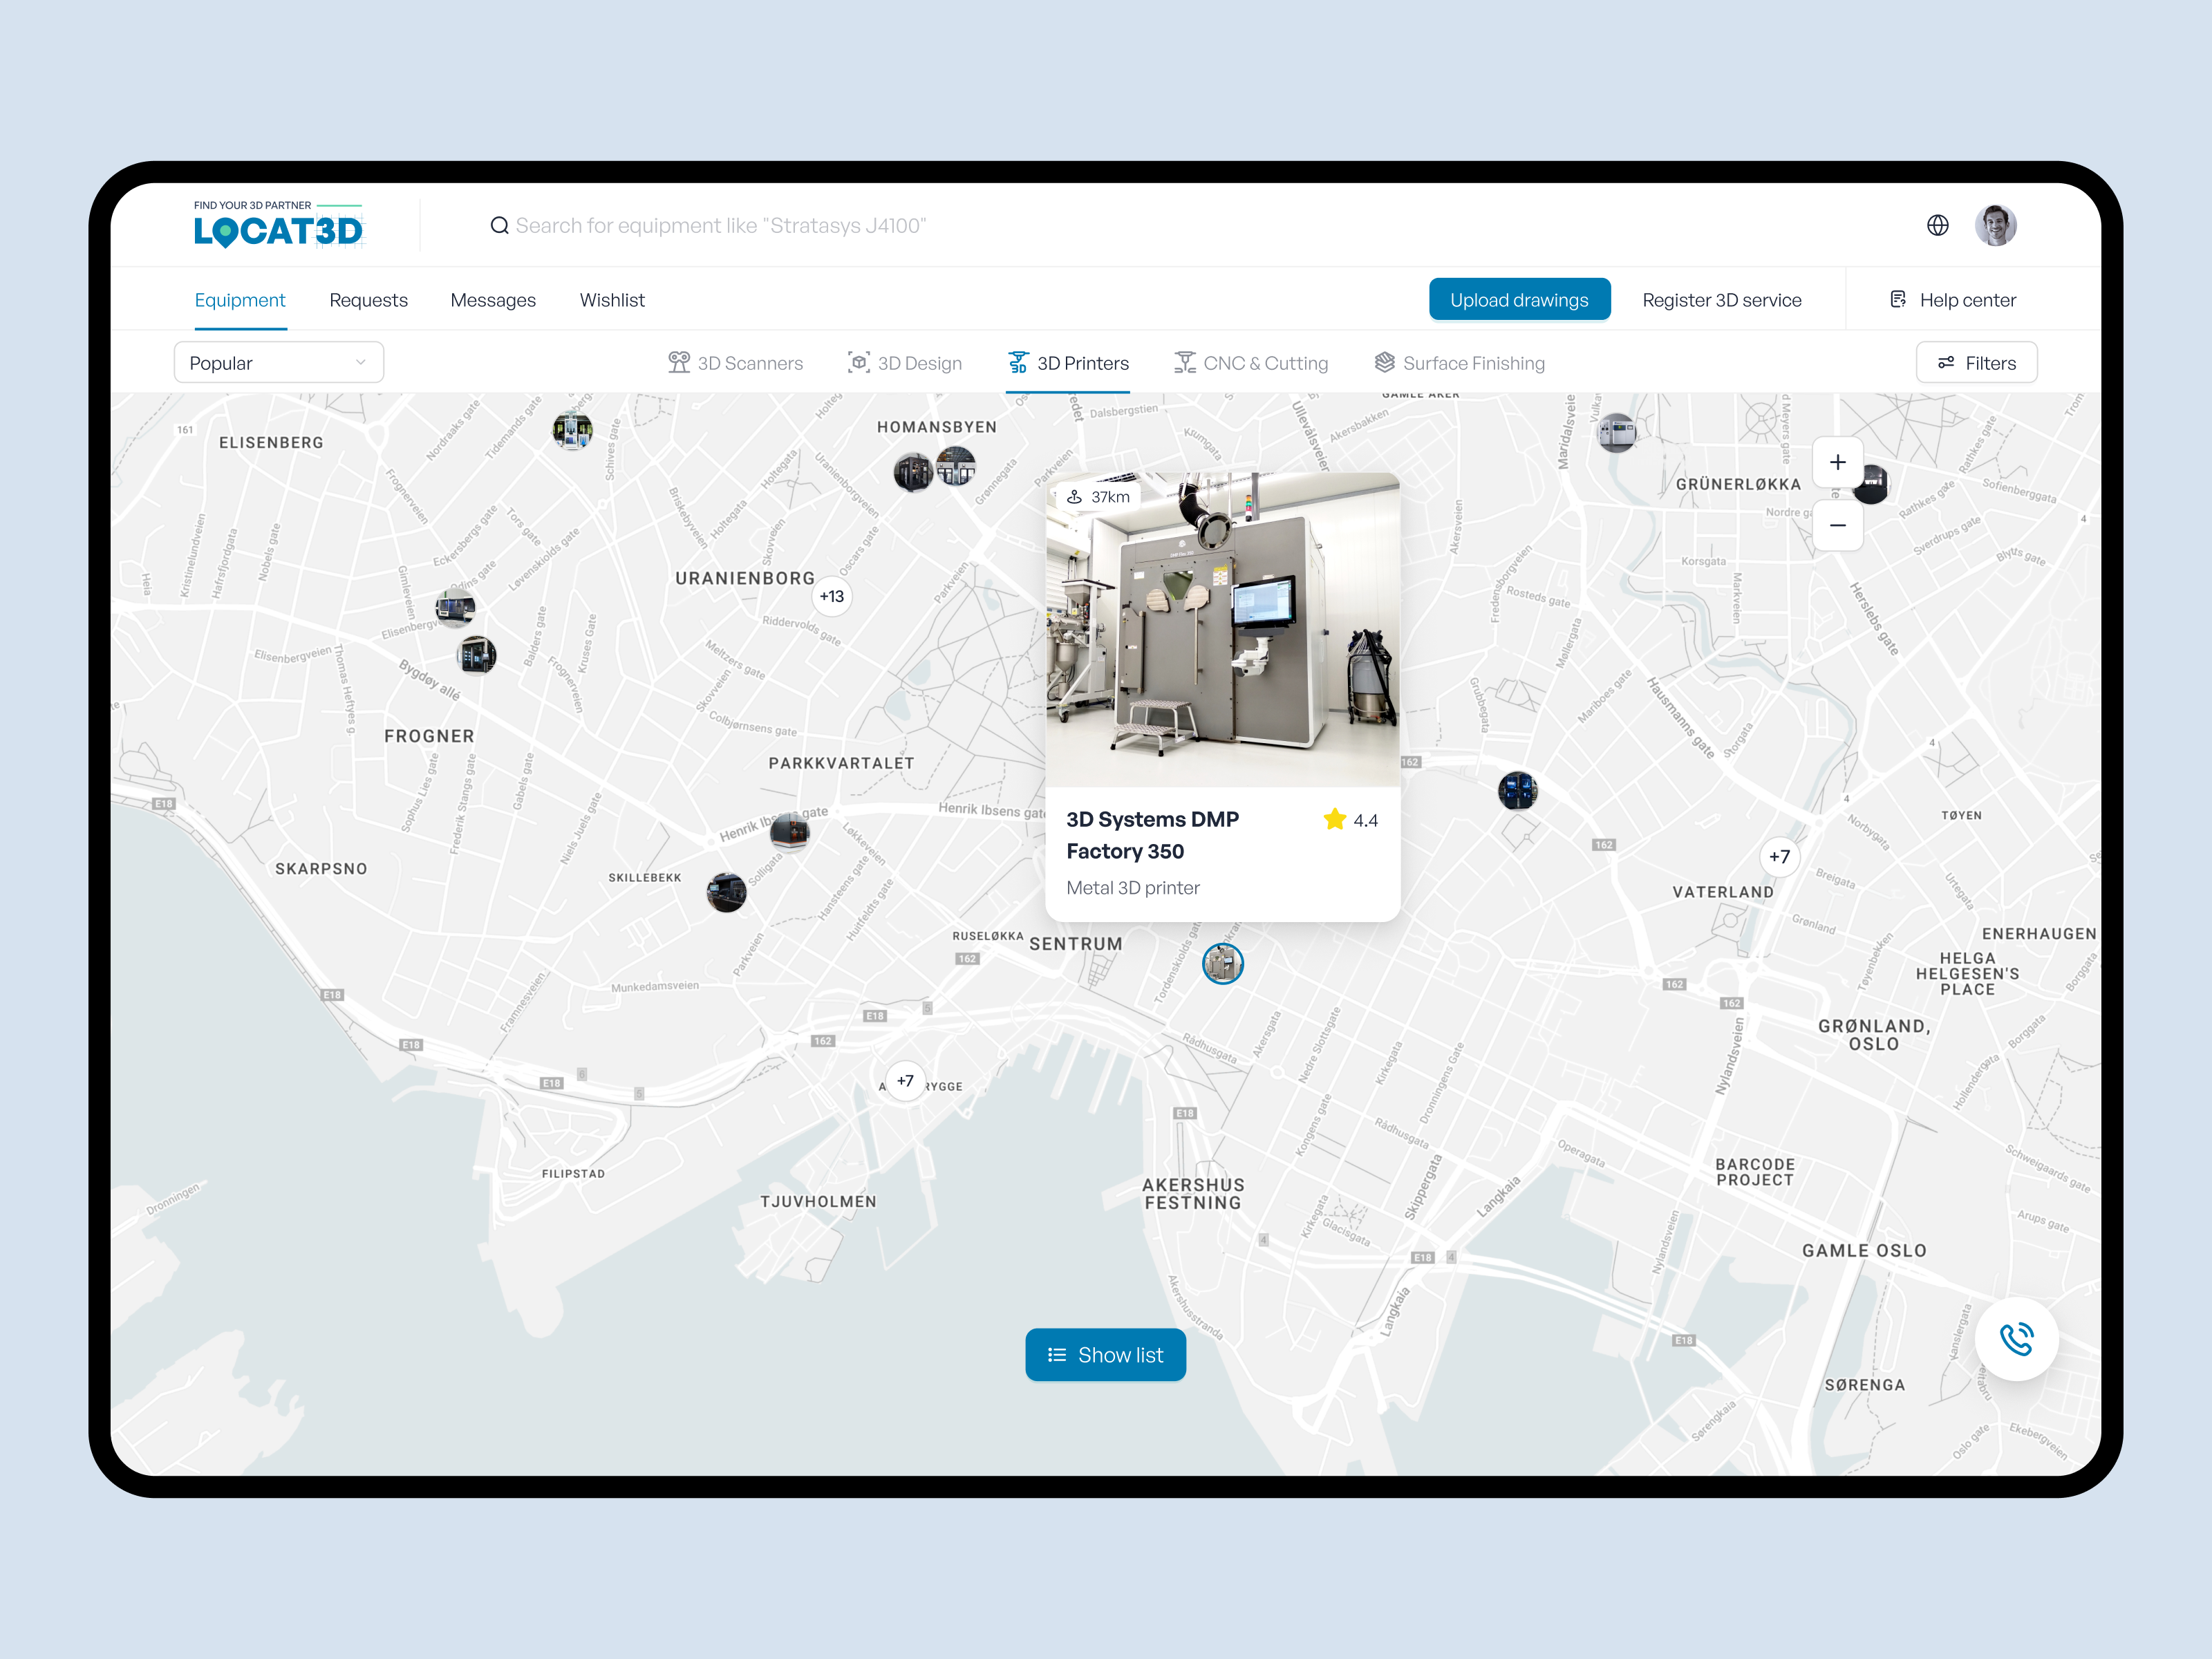Click the star rating icon on card

click(x=1334, y=819)
